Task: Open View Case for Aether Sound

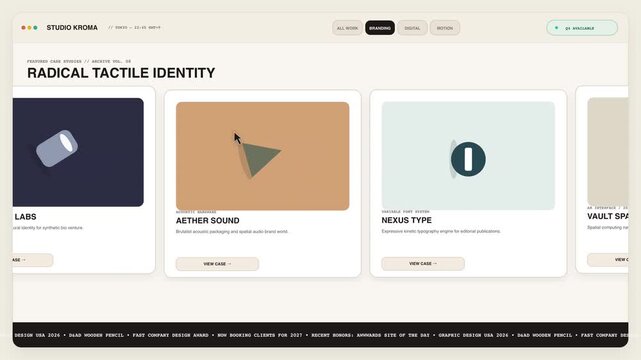Action: coord(217,264)
